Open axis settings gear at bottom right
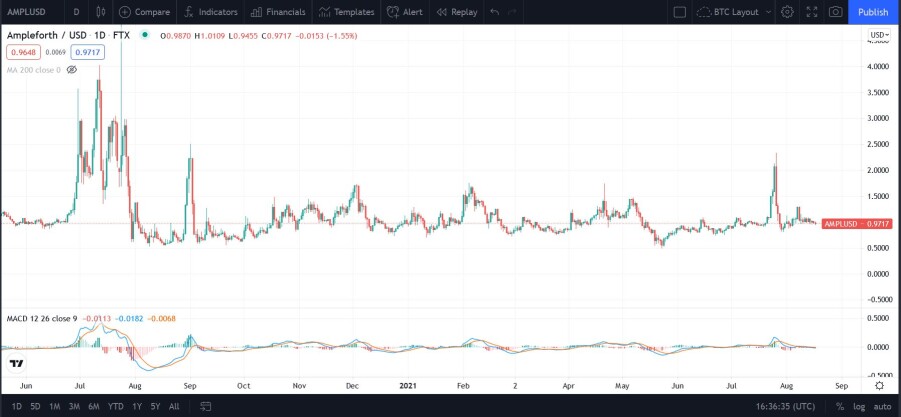The height and width of the screenshot is (417, 901). (879, 385)
